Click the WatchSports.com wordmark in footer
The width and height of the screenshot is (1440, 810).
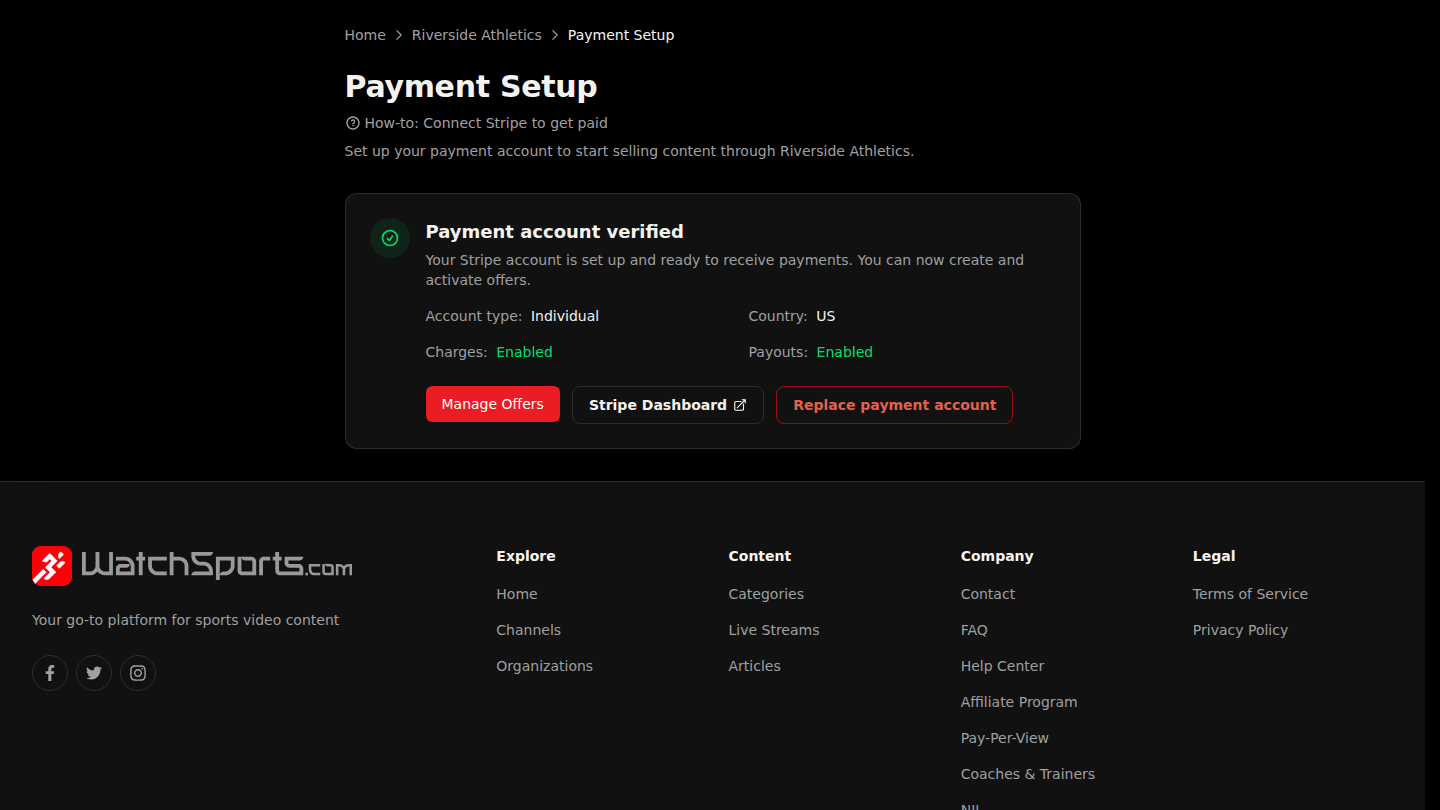coord(217,566)
